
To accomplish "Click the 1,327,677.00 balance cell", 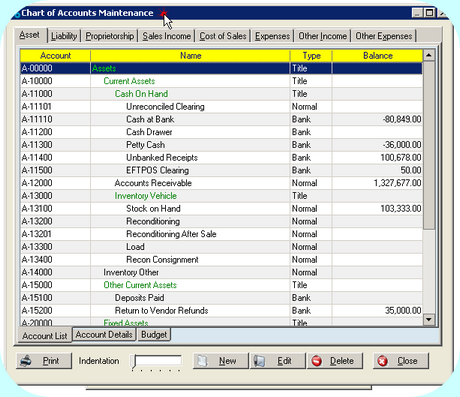I will point(397,183).
